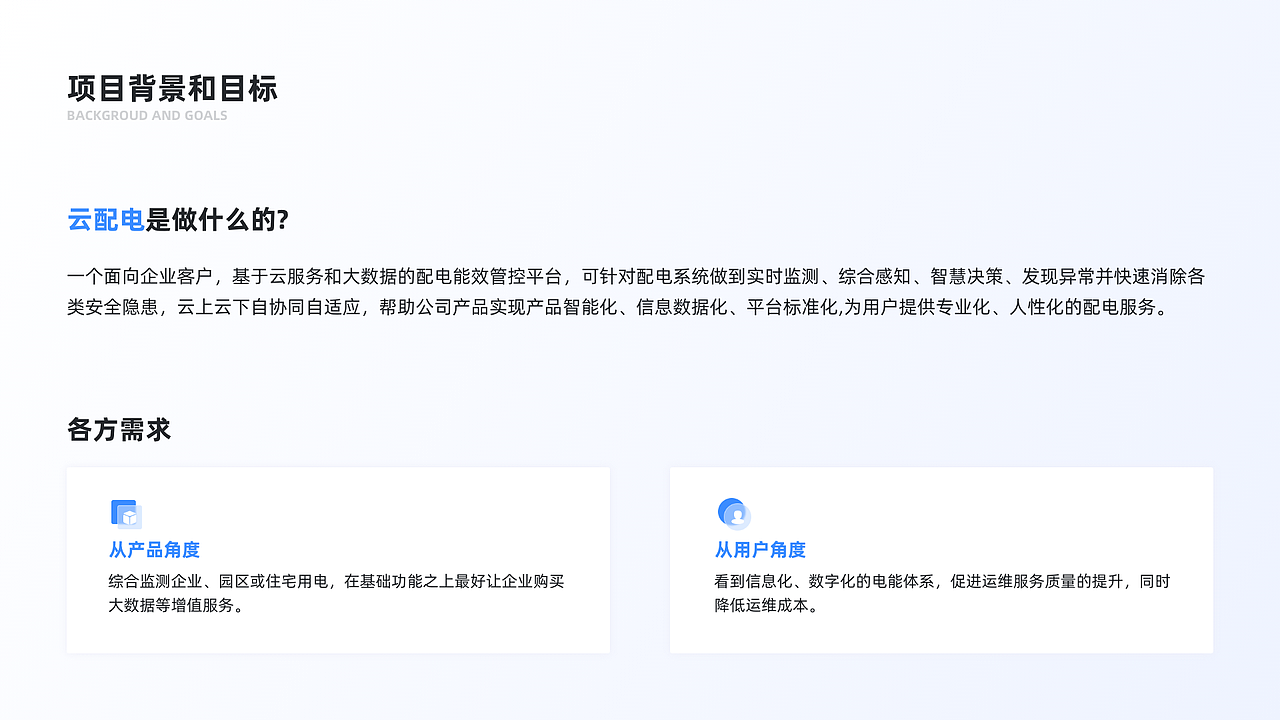Click the user avatar icon on the user card
This screenshot has width=1280, height=720.
[x=733, y=513]
